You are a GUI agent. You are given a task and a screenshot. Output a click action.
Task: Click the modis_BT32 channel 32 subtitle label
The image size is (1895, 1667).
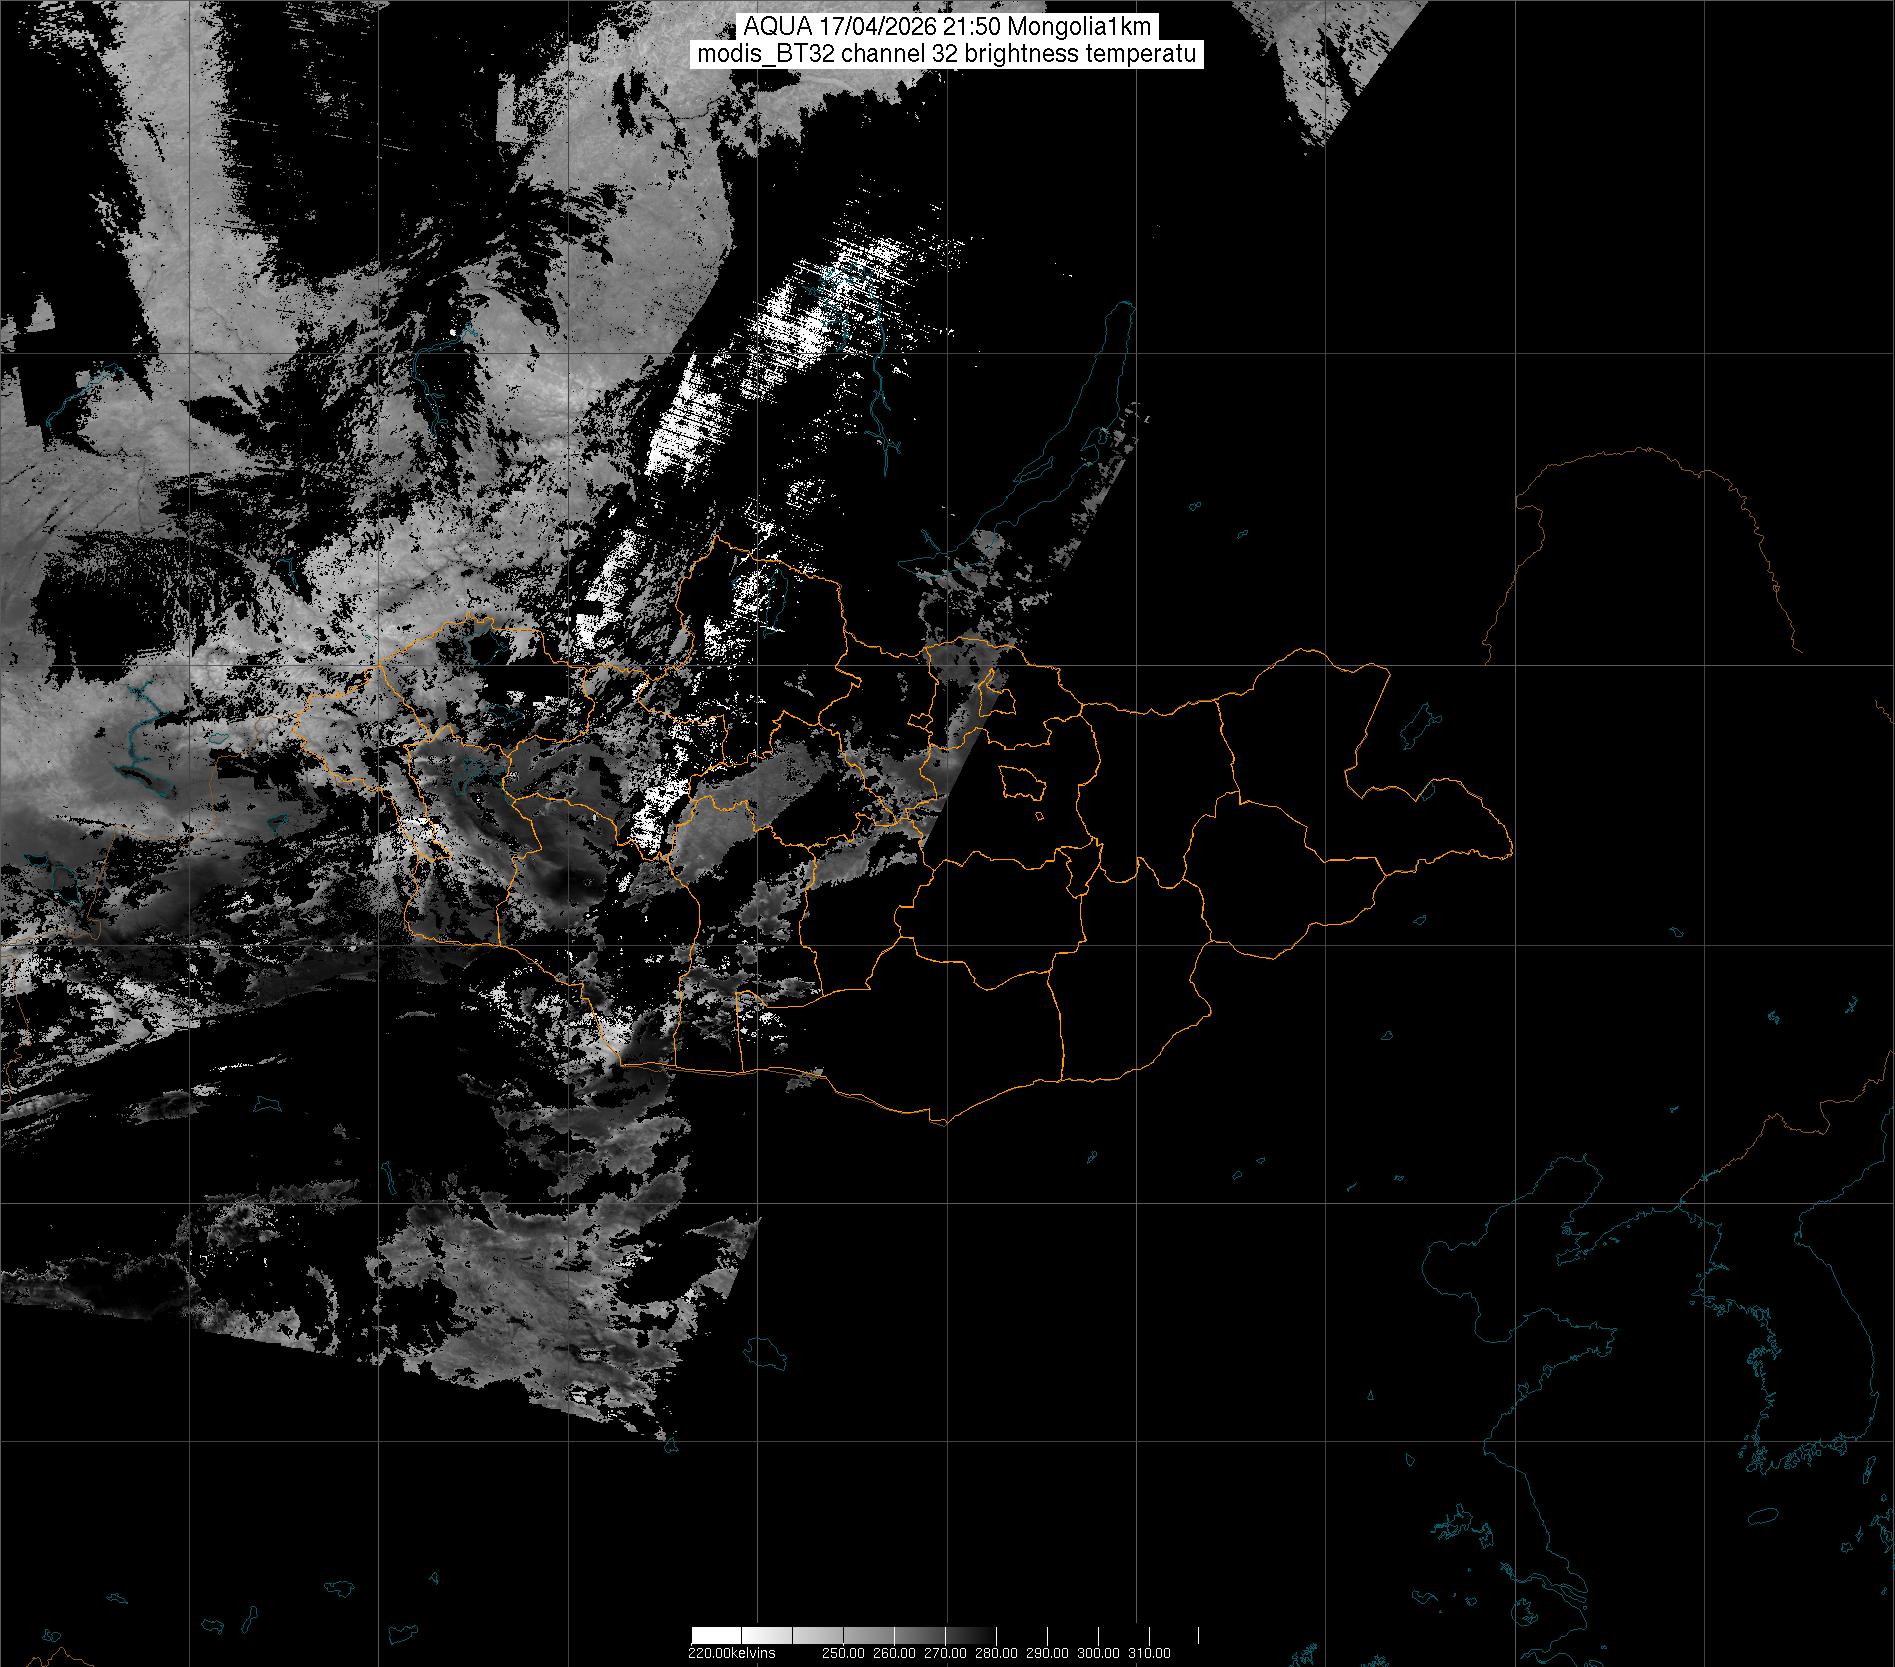(x=947, y=55)
